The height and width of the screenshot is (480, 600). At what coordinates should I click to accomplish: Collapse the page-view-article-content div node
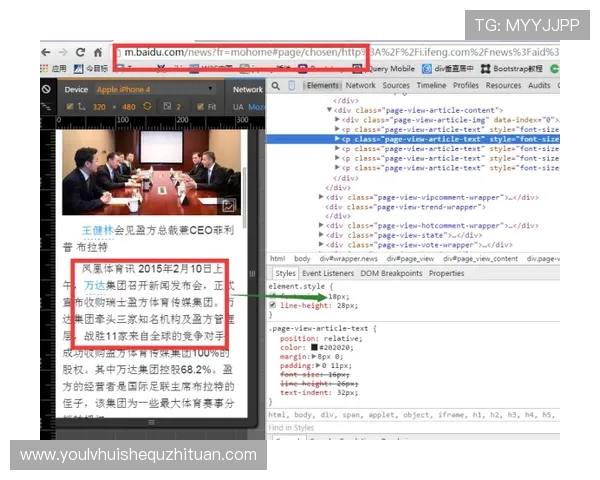coord(329,110)
